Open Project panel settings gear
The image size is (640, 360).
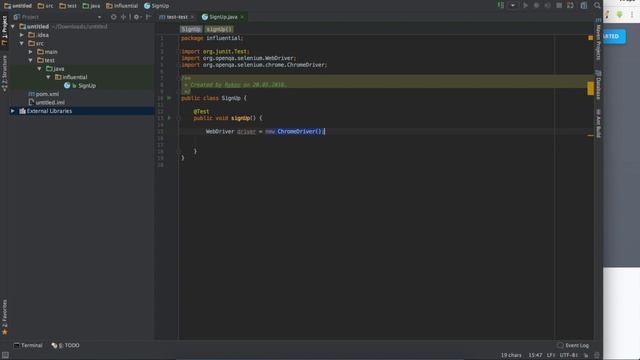coord(137,17)
